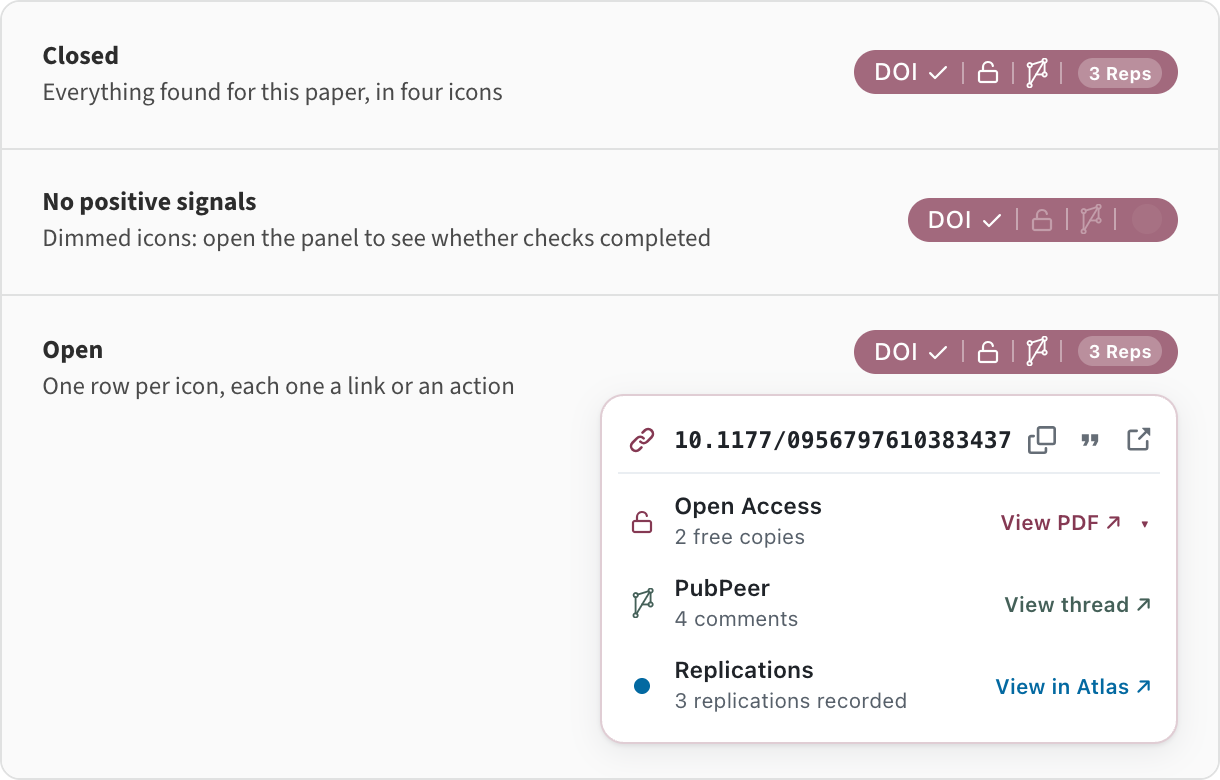Toggle the Closed row DOI badge
The width and height of the screenshot is (1220, 780).
click(x=1015, y=73)
